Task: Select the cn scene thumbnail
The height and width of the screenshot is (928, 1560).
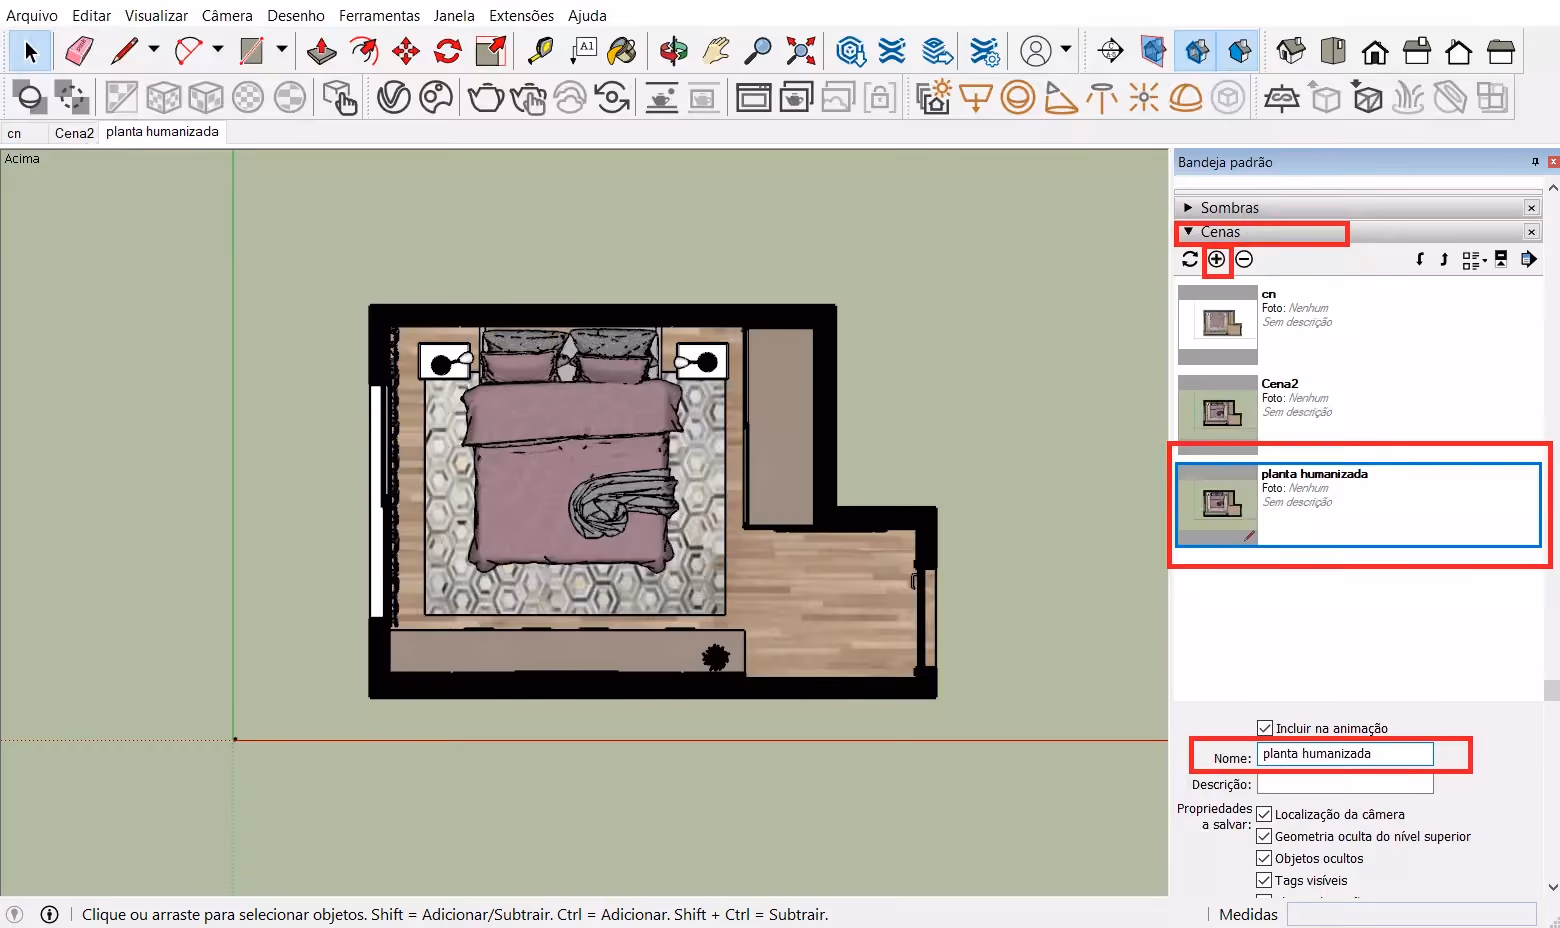Action: [x=1217, y=324]
